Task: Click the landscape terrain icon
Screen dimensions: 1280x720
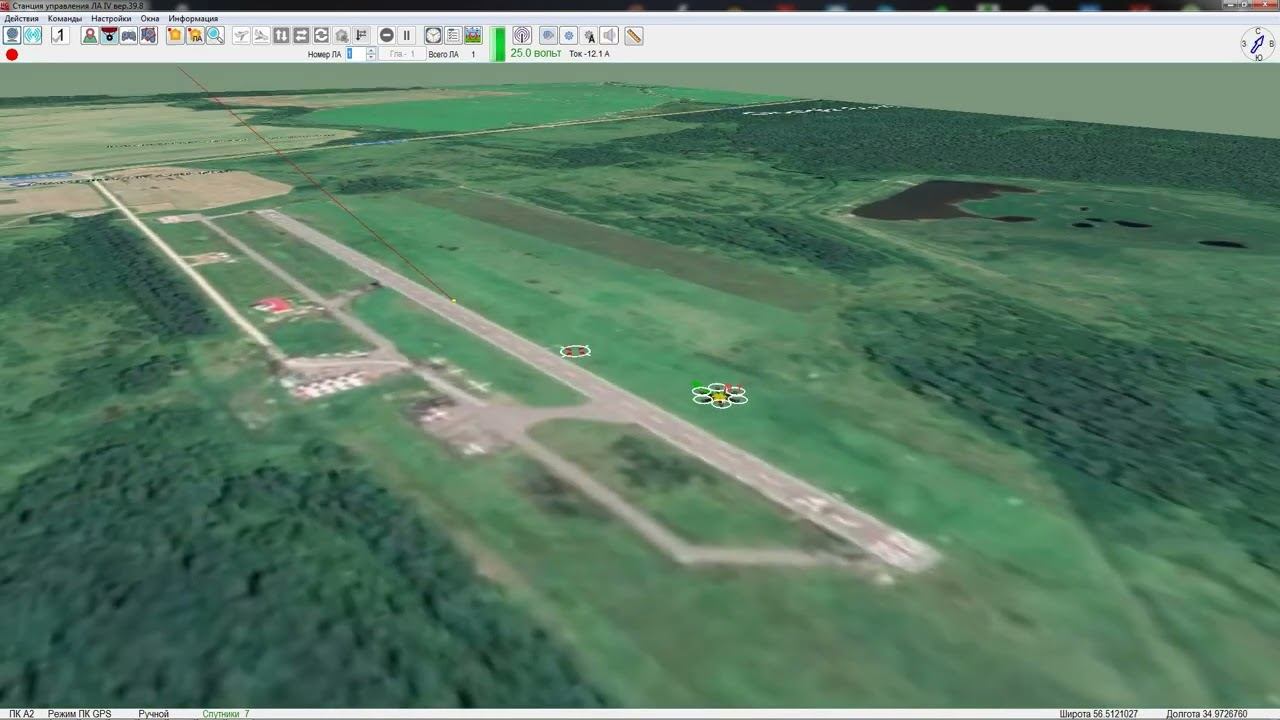Action: 473,36
